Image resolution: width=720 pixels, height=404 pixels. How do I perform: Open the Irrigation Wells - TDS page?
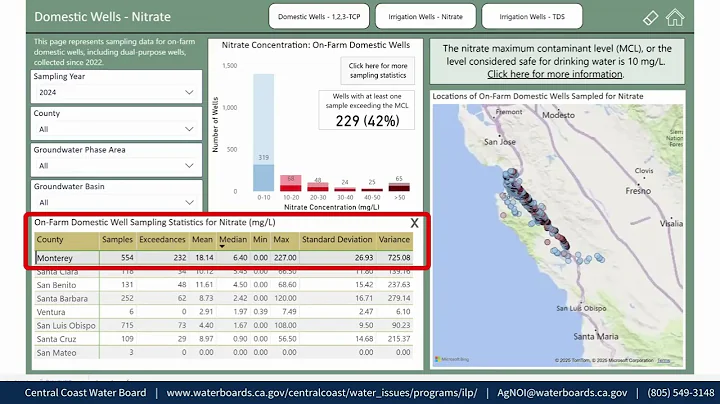click(532, 17)
